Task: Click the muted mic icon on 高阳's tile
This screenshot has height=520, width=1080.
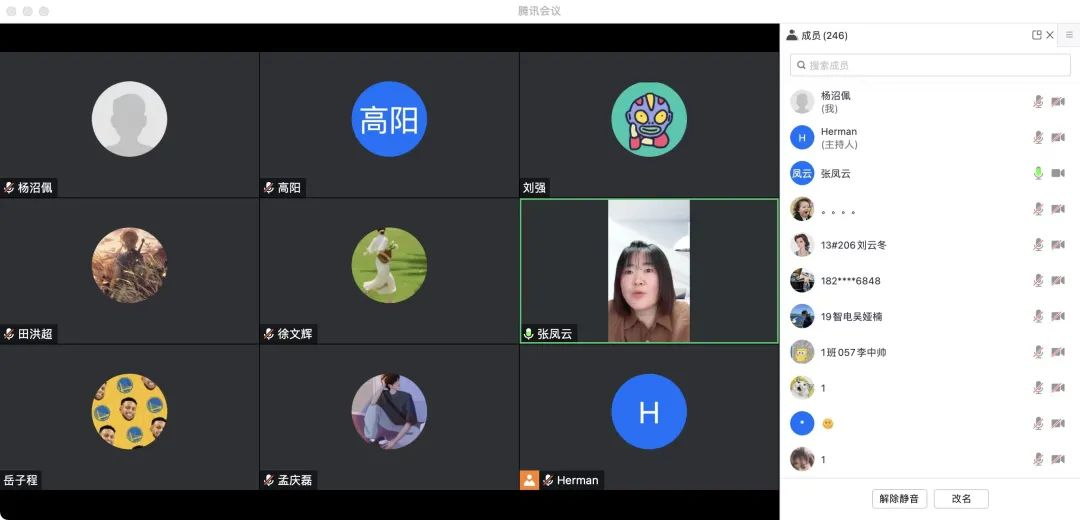Action: click(269, 188)
